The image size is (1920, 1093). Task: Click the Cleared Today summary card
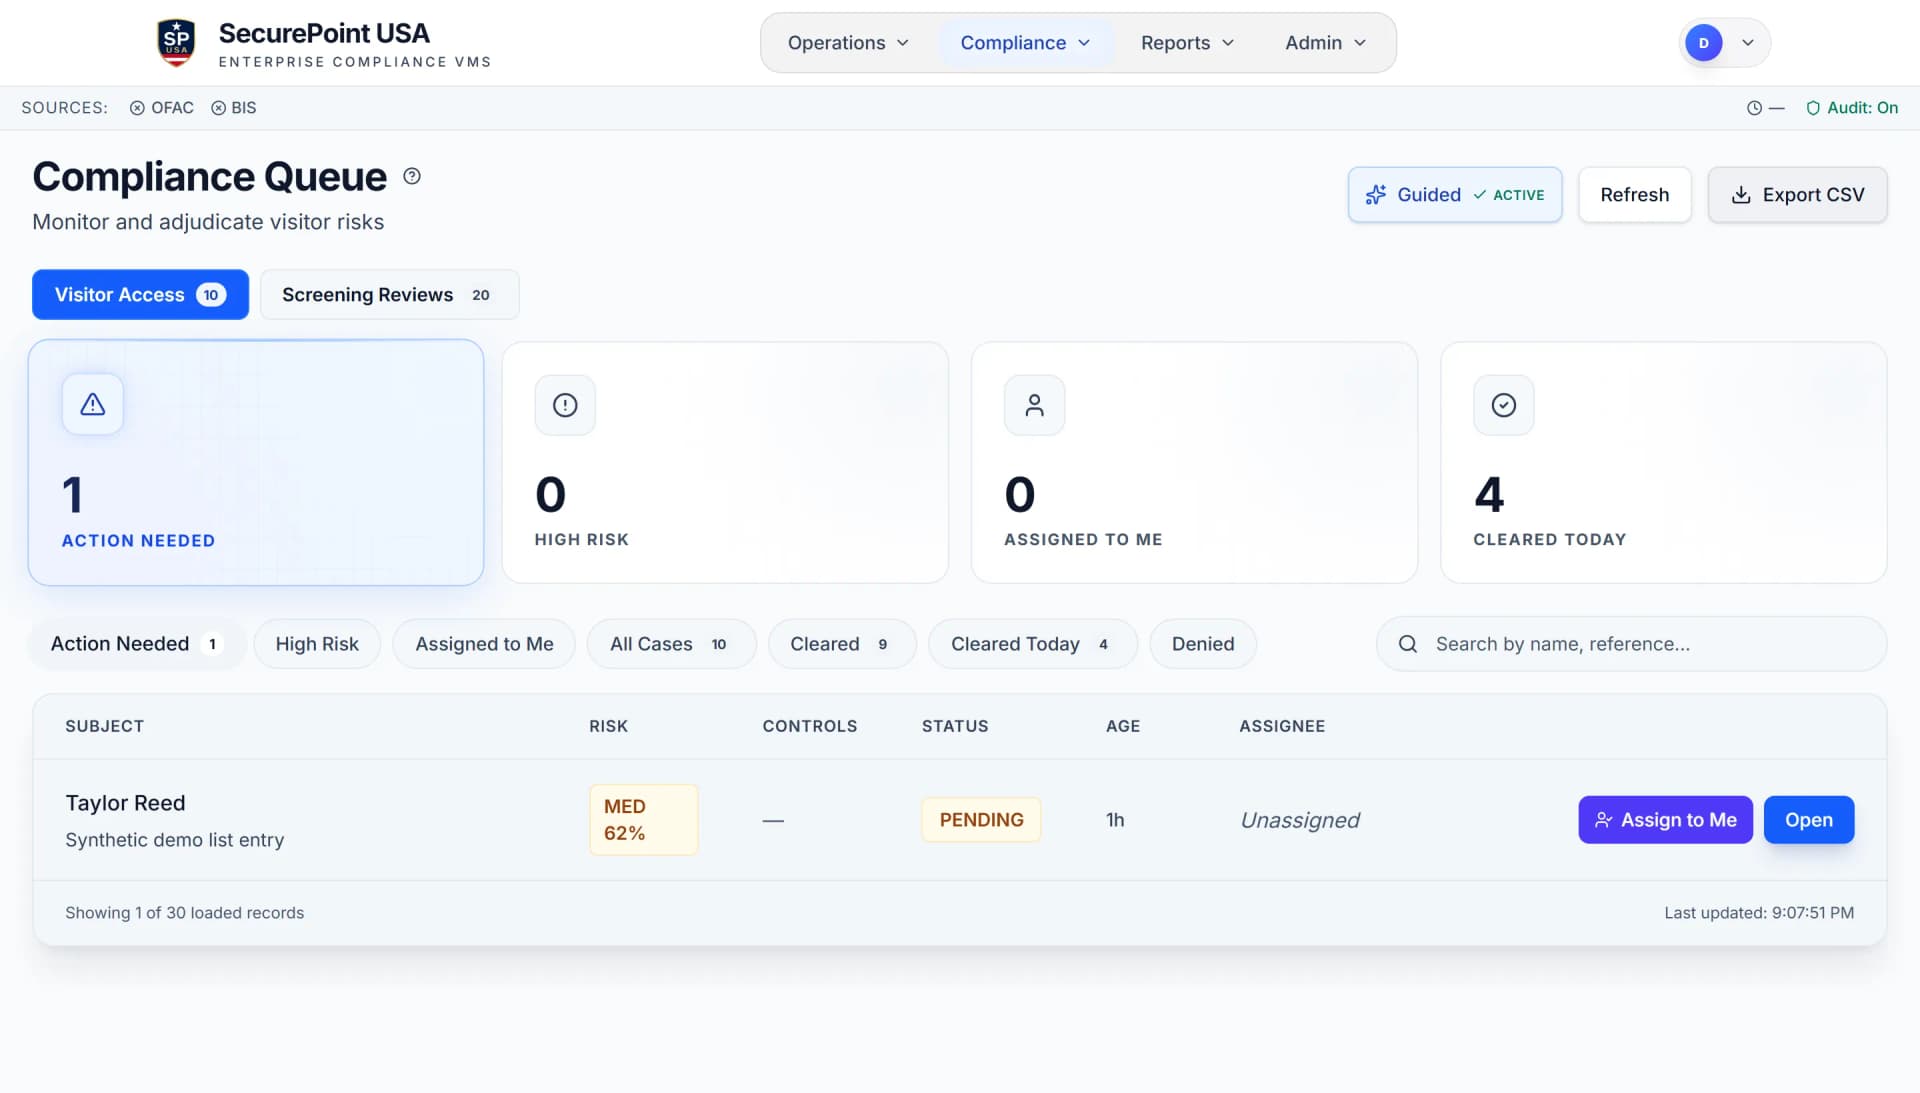point(1663,463)
